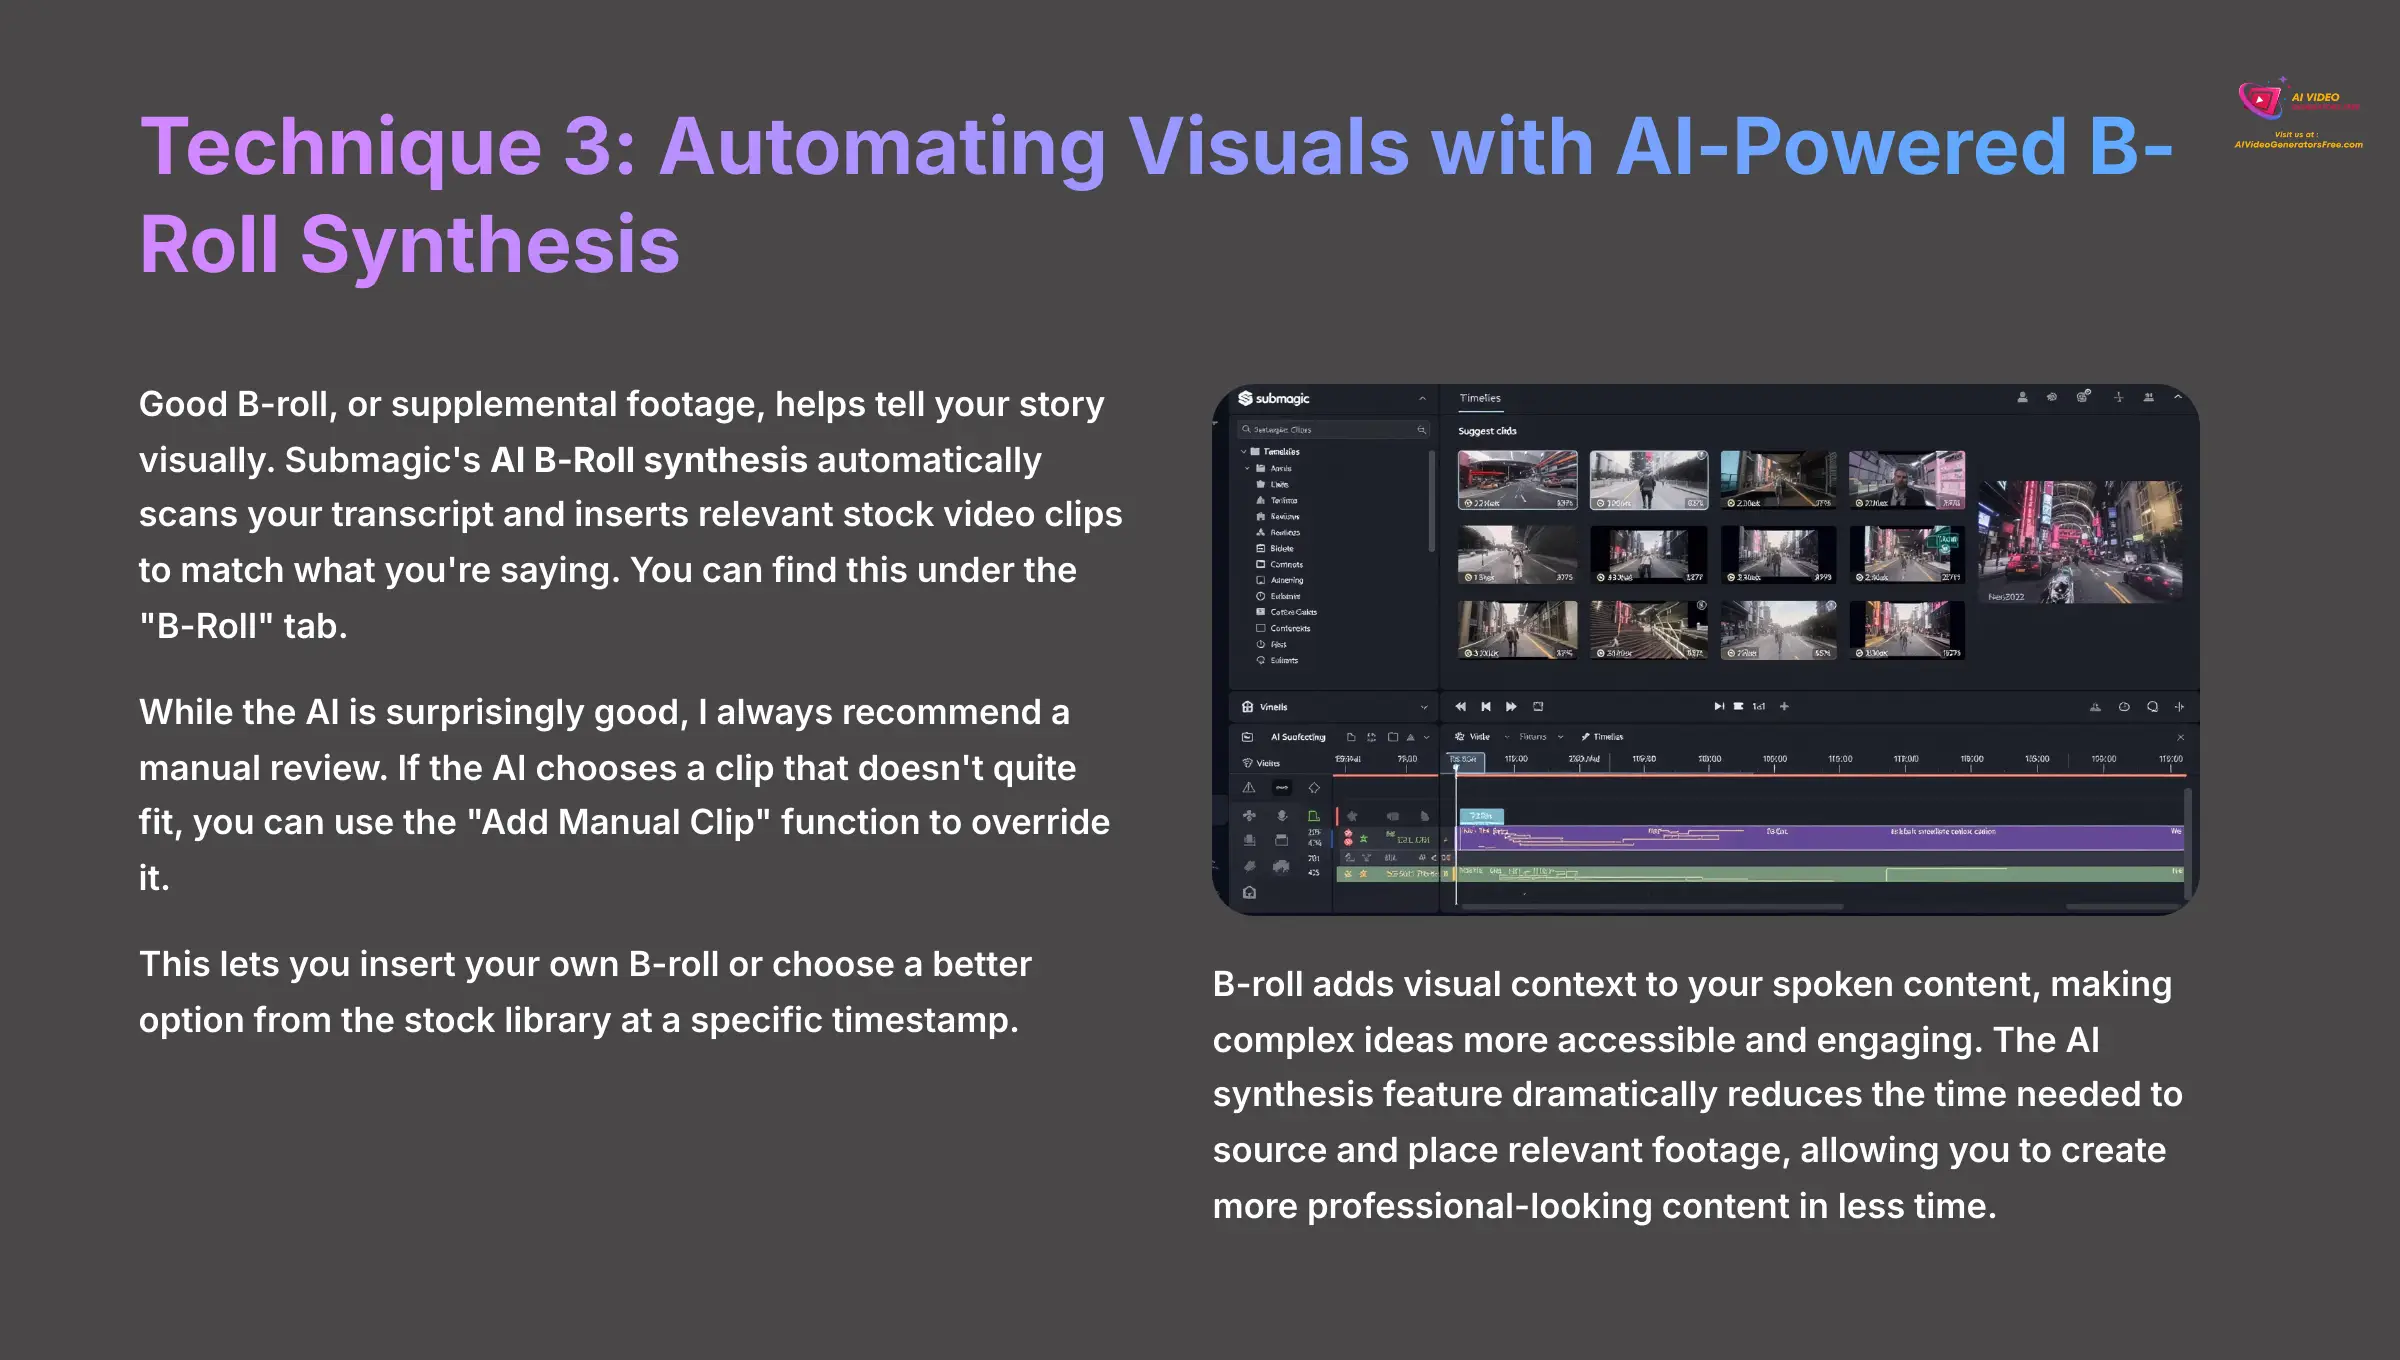This screenshot has height=1360, width=2400.
Task: Click the Vinells panel icon
Action: tap(1248, 706)
